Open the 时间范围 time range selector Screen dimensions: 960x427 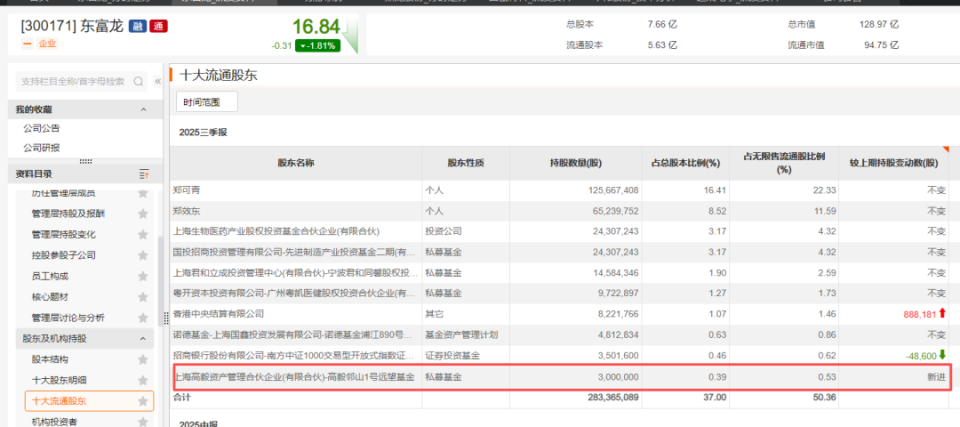[x=207, y=101]
